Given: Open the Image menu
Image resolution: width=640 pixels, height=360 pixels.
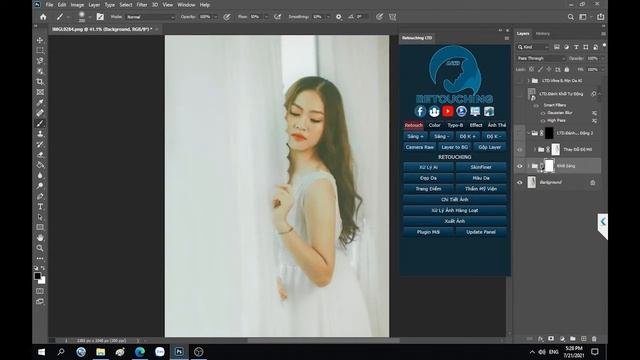Looking at the screenshot, I should (x=77, y=5).
